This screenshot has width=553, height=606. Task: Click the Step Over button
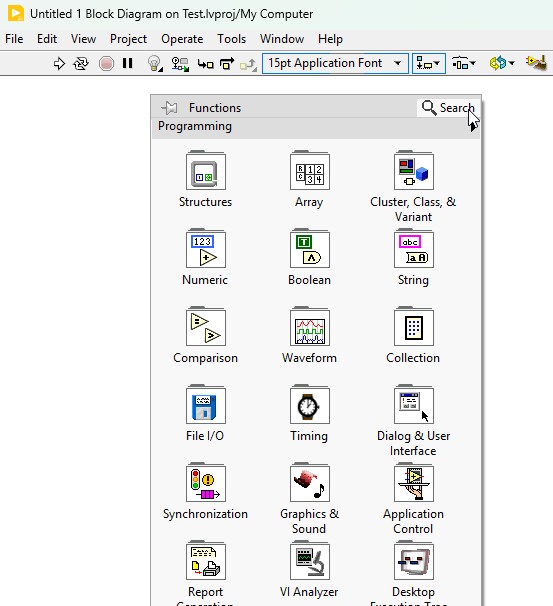pyautogui.click(x=227, y=64)
